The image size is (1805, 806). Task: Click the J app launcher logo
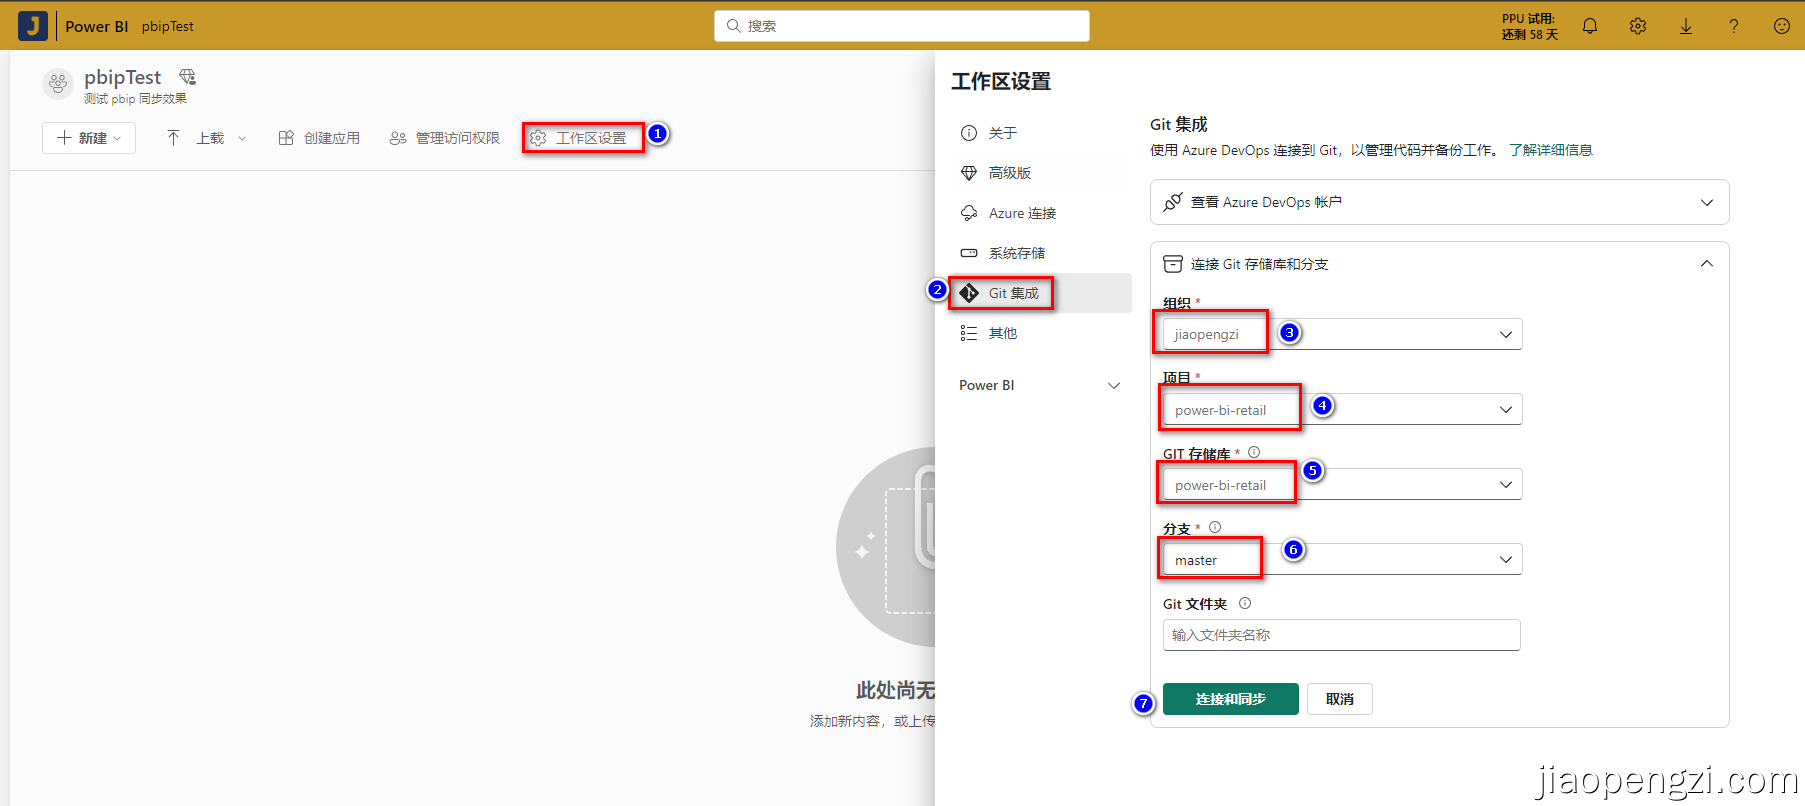pyautogui.click(x=33, y=26)
